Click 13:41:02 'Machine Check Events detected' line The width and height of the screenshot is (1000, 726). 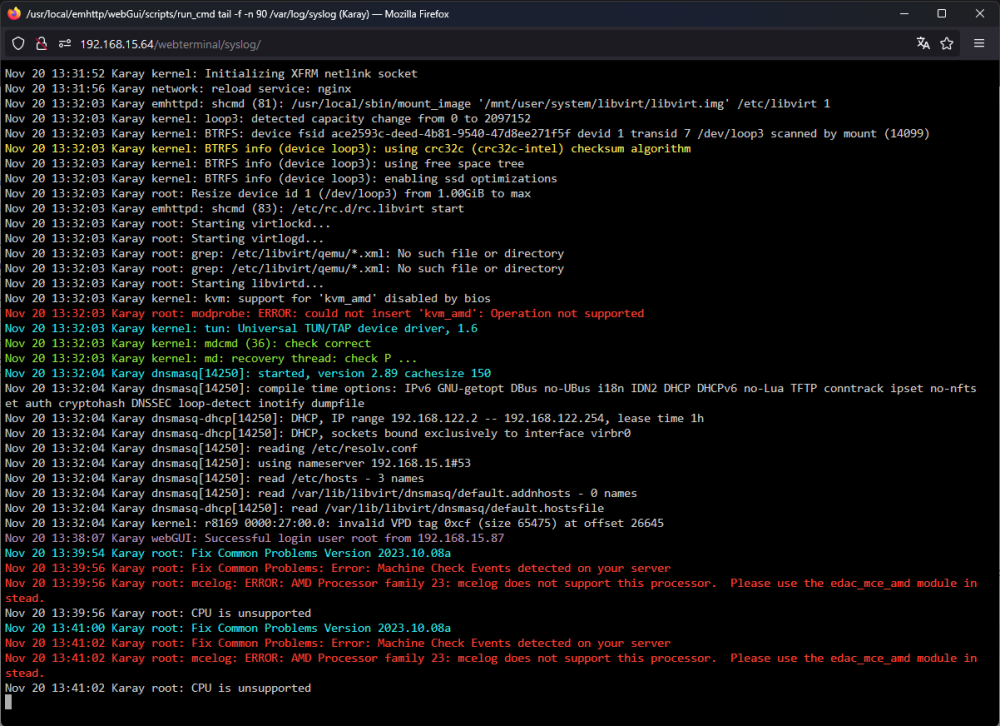[338, 643]
